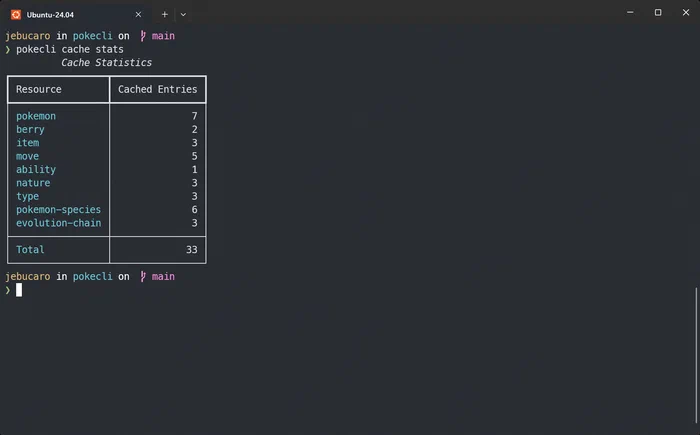
Task: Click the ability count value 1
Action: point(194,170)
